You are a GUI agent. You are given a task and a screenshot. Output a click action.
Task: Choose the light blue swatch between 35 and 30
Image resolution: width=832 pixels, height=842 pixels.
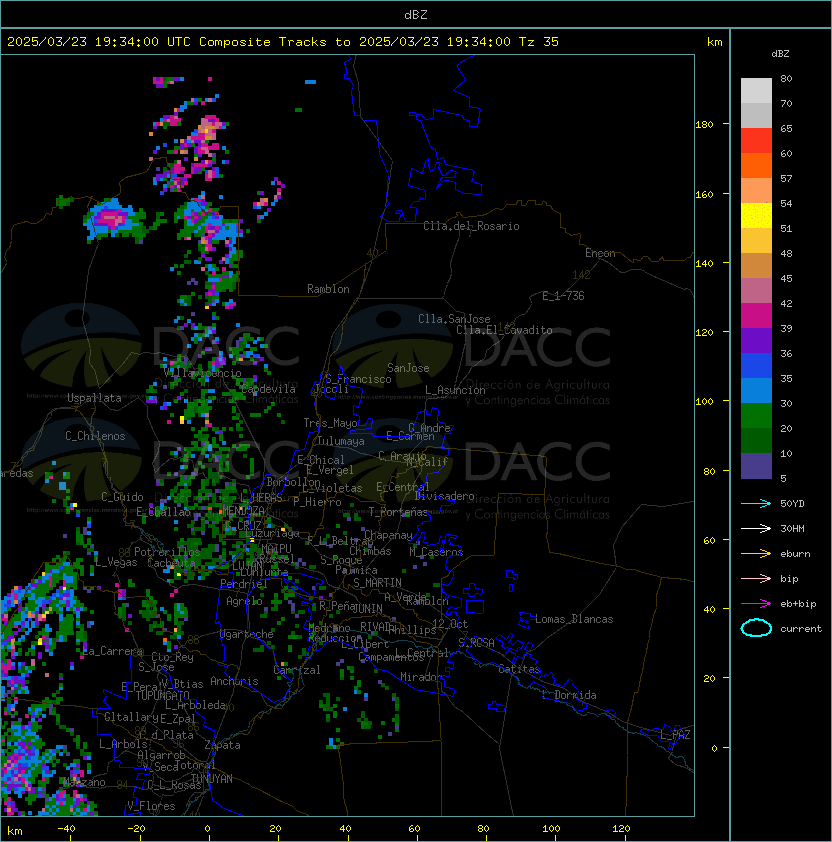click(x=756, y=390)
